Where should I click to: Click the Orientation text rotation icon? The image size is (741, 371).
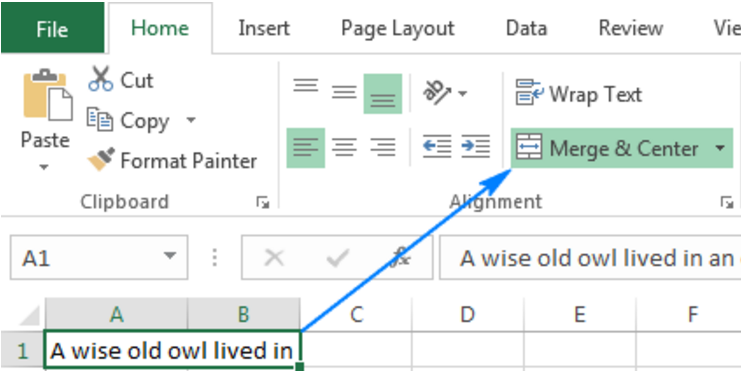438,93
